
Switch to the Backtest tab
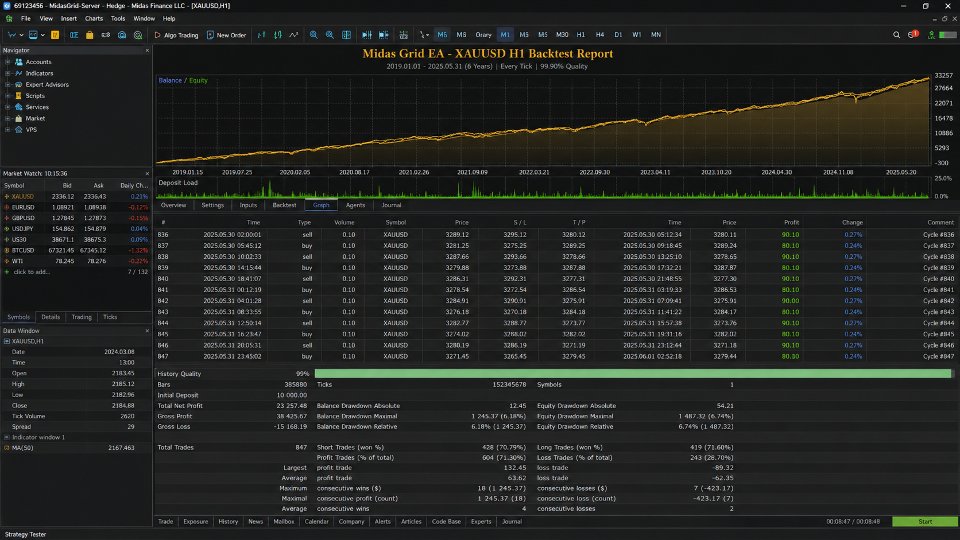pyautogui.click(x=284, y=205)
